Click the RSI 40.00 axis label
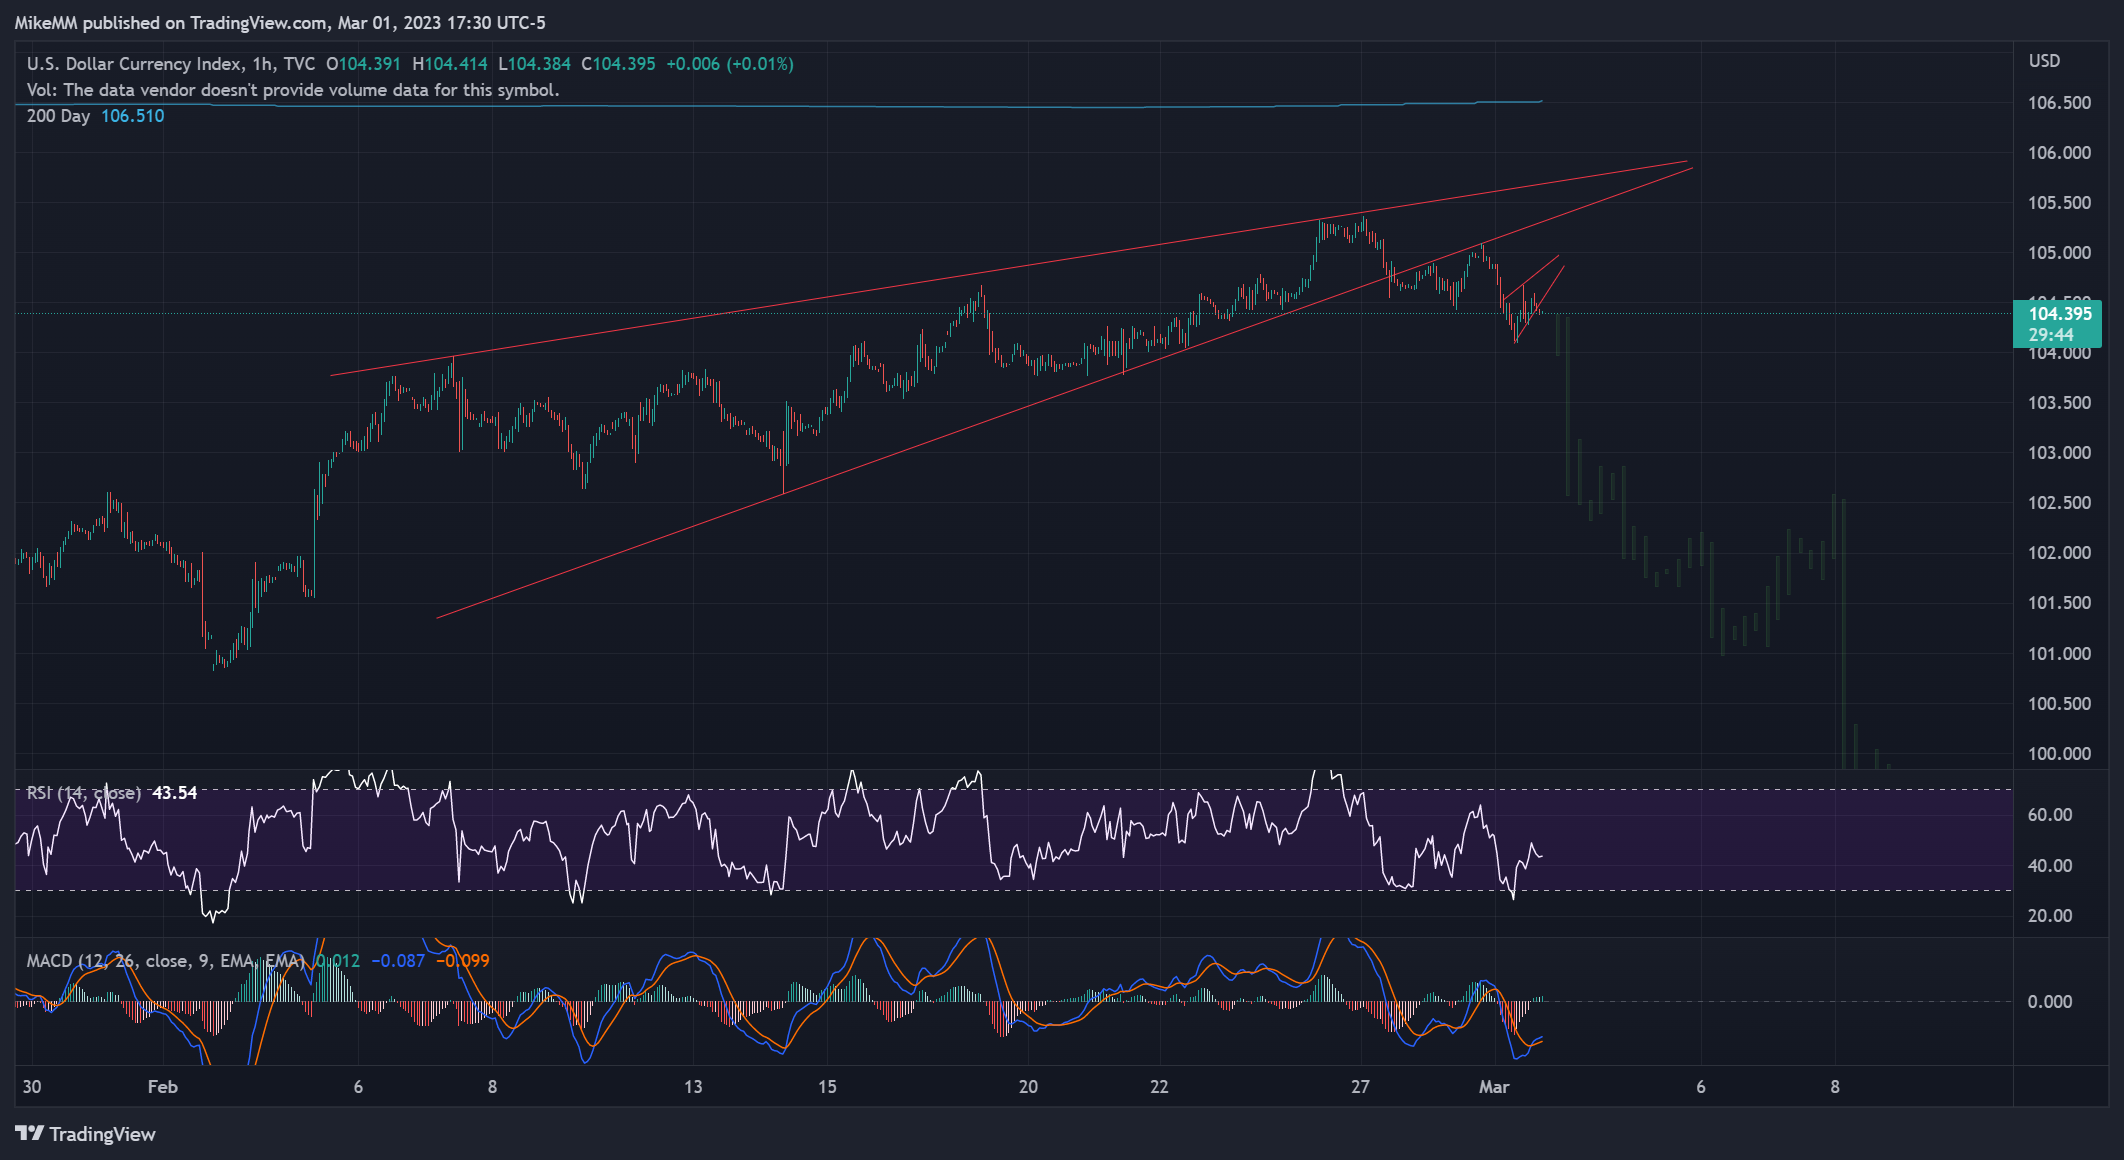 2050,866
